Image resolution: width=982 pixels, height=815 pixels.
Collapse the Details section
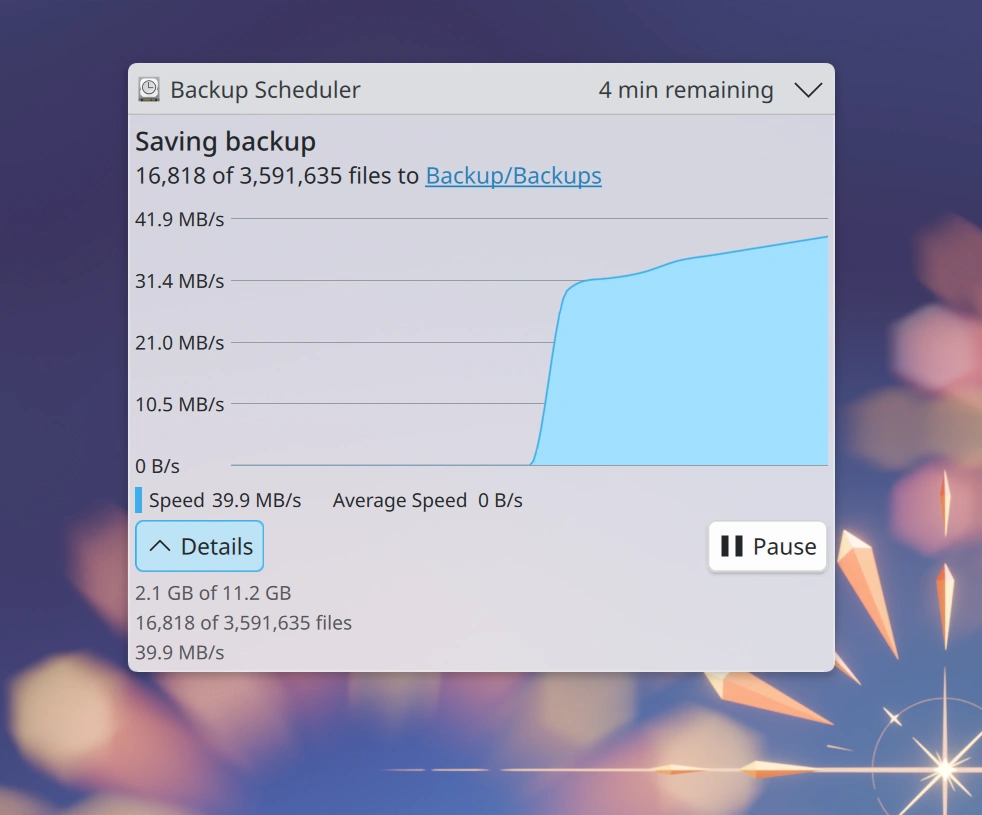pos(199,546)
